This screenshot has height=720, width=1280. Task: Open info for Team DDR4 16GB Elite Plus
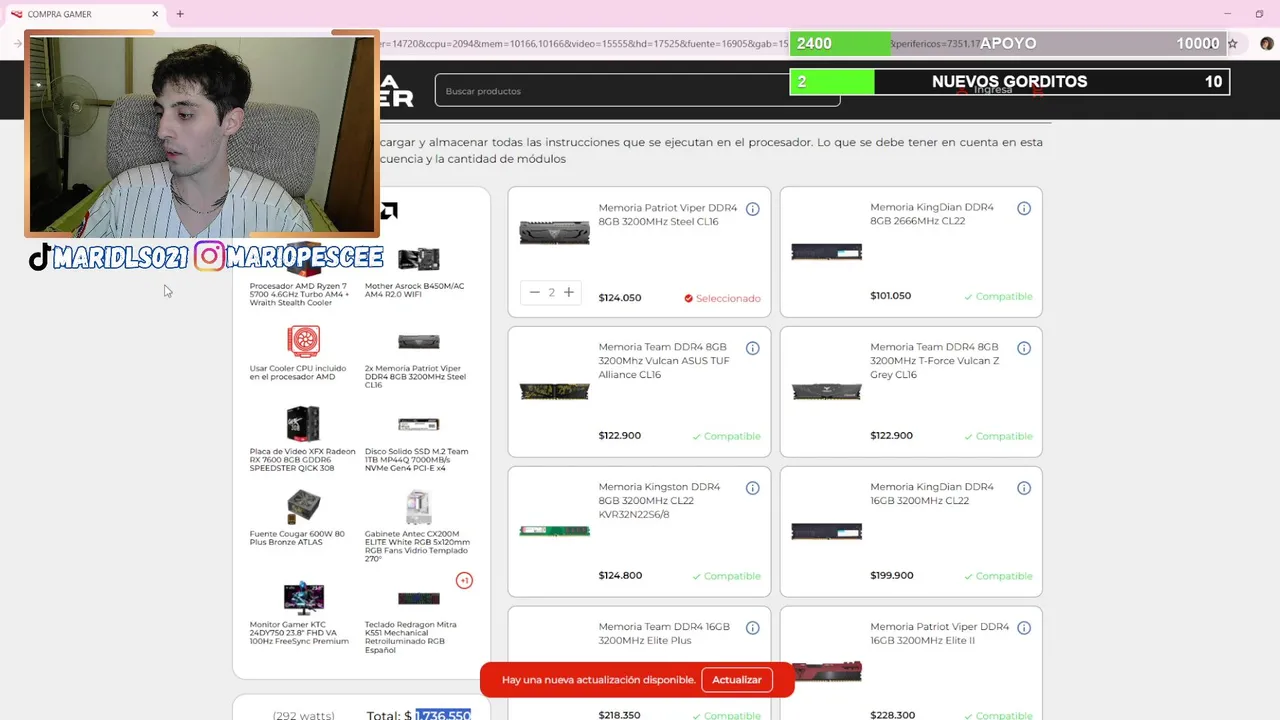[x=753, y=628]
